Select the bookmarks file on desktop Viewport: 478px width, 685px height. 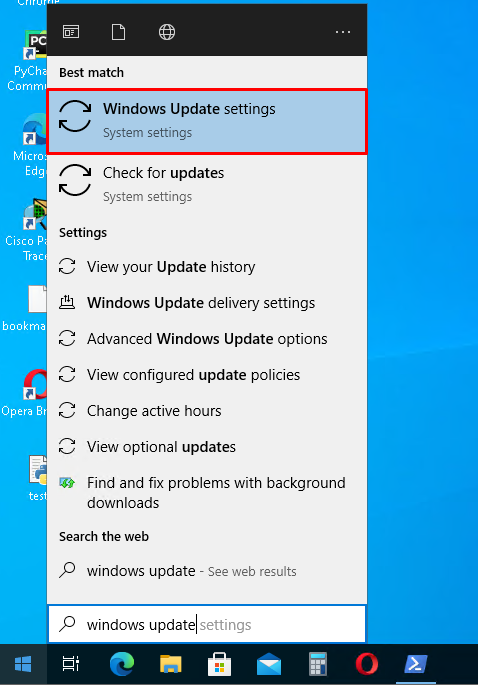coord(24,308)
